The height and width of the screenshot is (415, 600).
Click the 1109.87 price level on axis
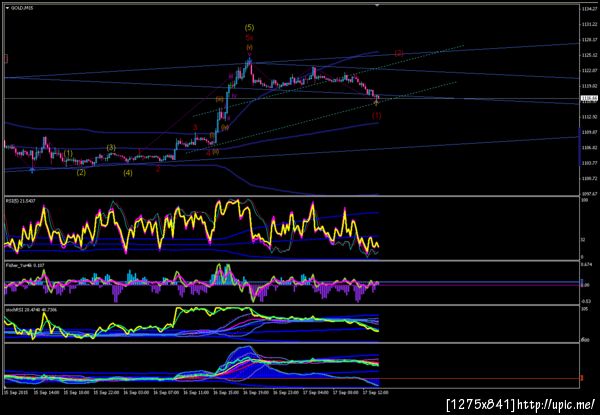[x=589, y=132]
